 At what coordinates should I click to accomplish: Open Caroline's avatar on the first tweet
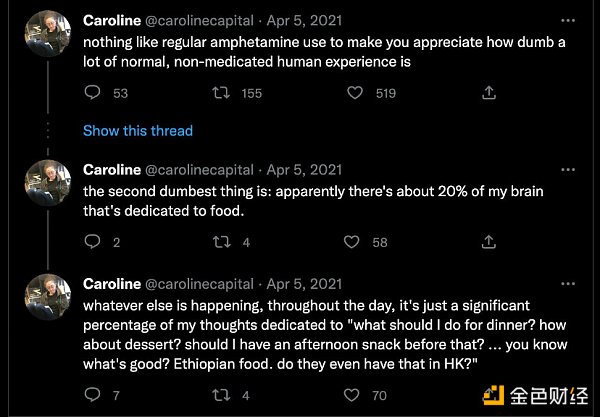45,35
